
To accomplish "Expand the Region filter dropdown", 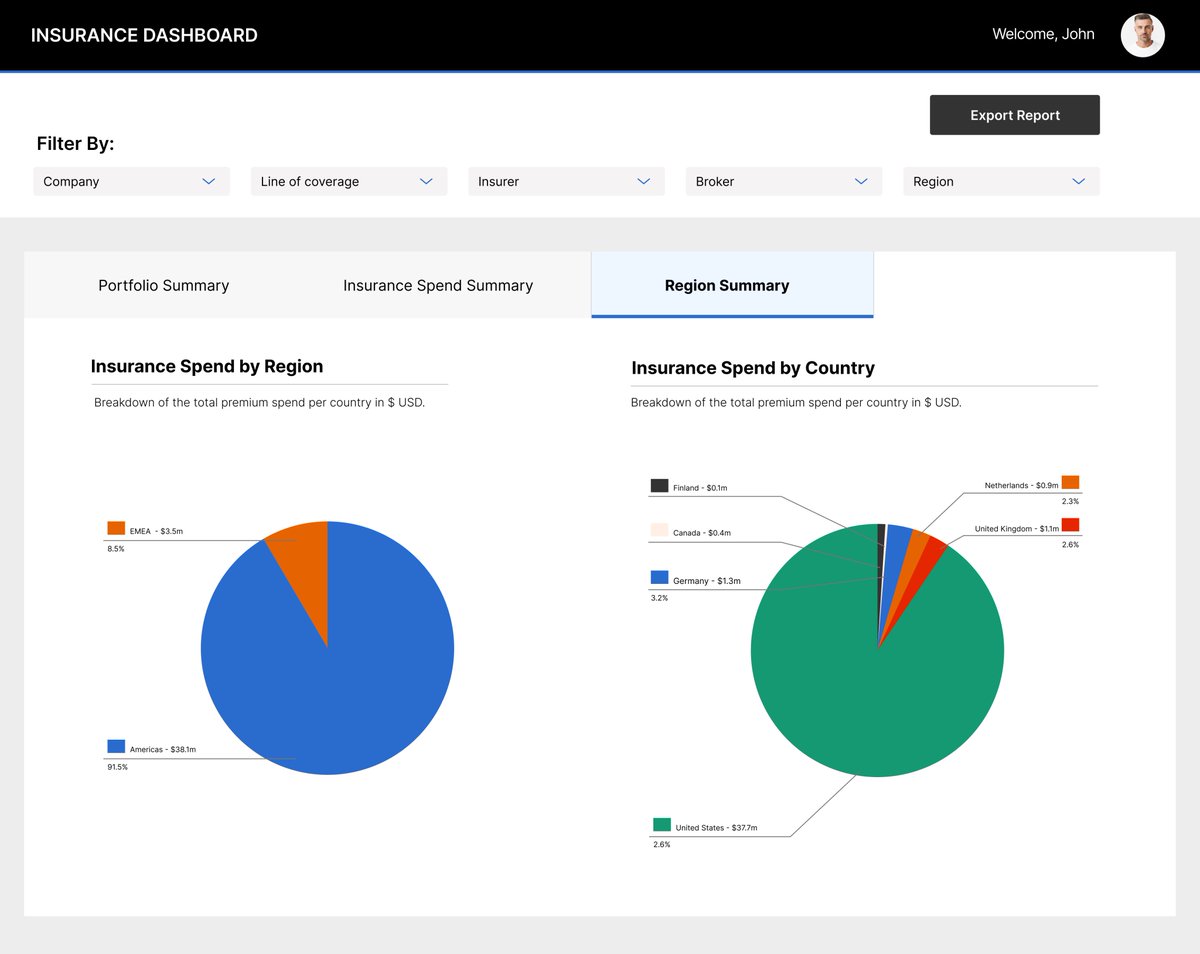I will (1001, 181).
